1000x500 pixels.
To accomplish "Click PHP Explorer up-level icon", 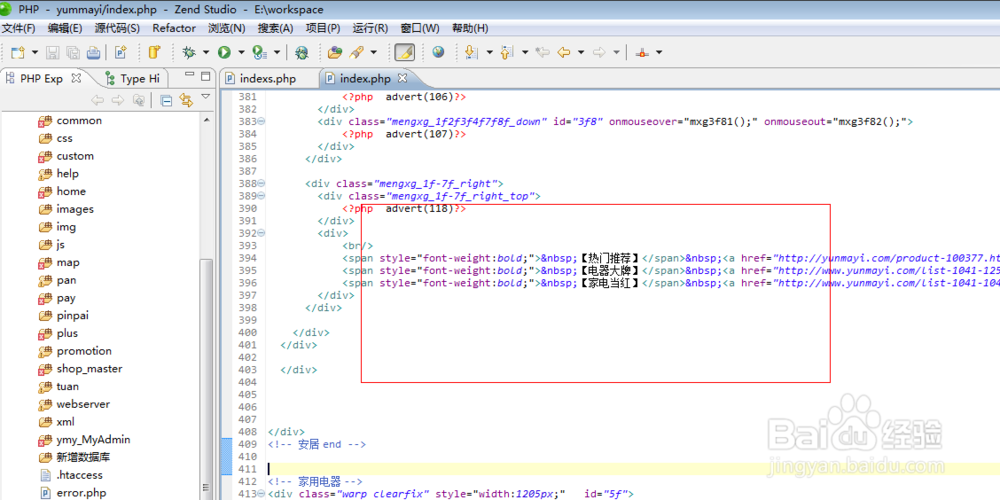I will tap(138, 100).
